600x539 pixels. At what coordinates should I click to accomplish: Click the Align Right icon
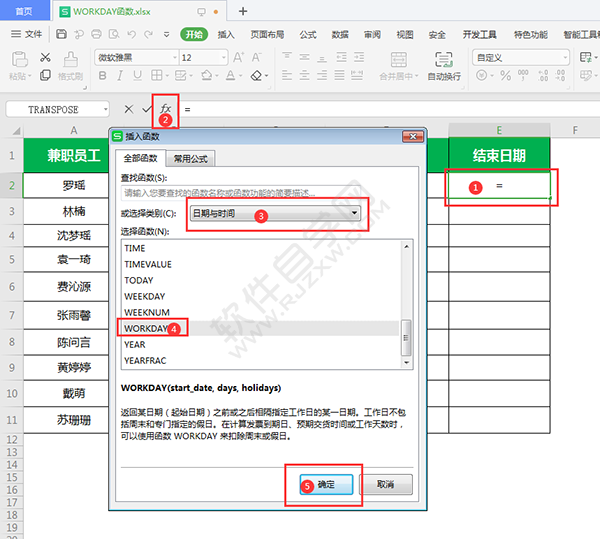click(x=322, y=75)
